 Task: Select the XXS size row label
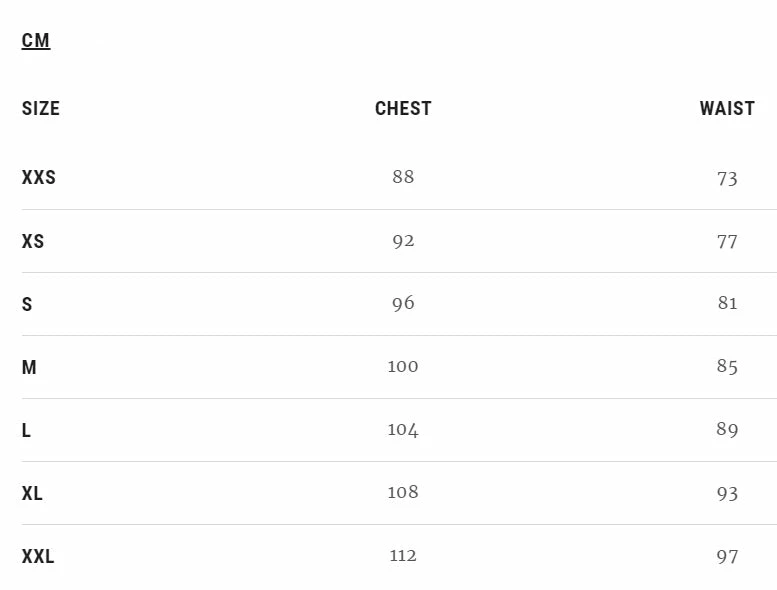coord(39,178)
